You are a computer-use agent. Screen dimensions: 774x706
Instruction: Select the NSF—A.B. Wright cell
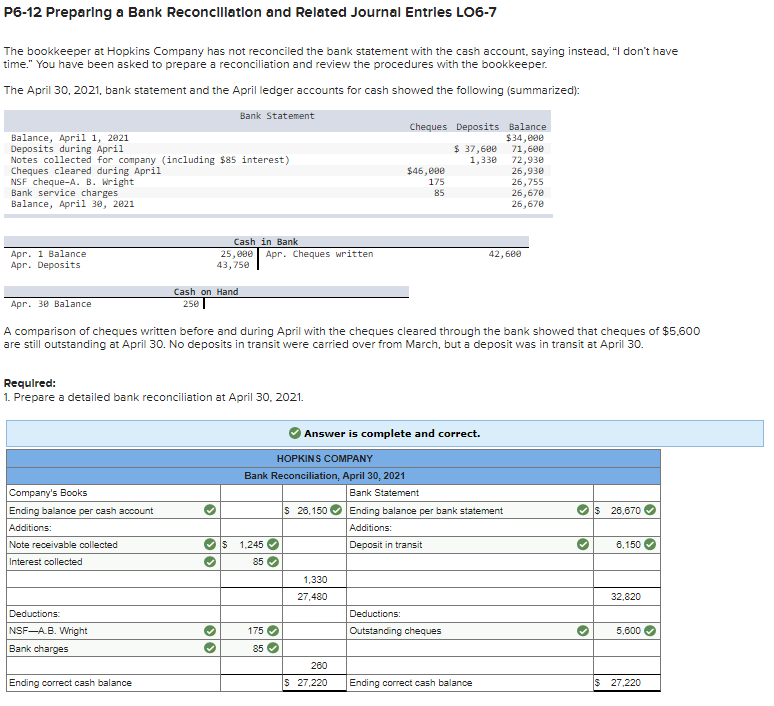[114, 631]
